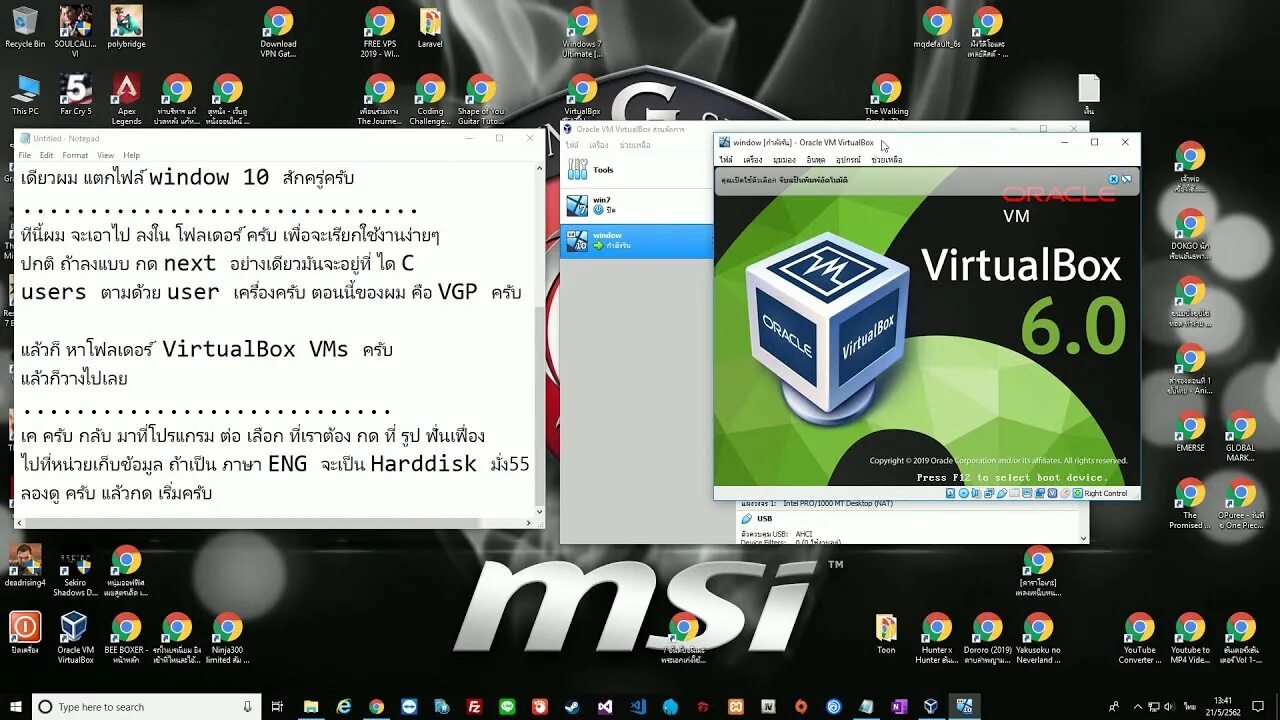This screenshot has width=1280, height=720.
Task: Open ไฟล์ menu in VirtualBox Manager
Action: coord(572,145)
